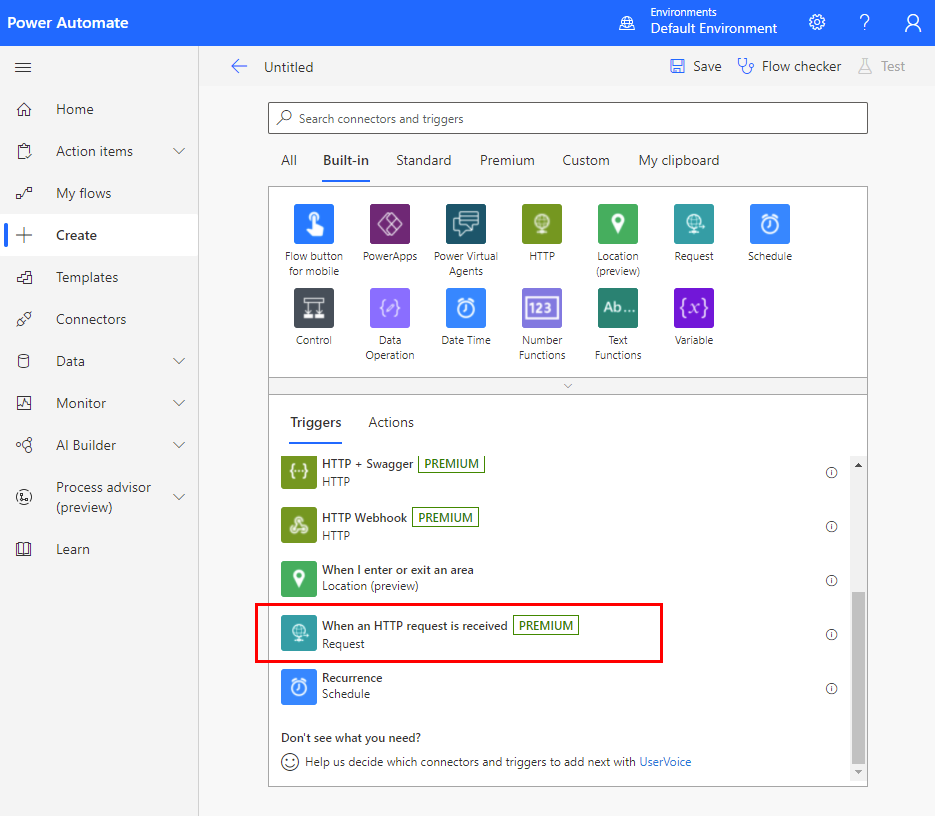Select the Built-in tab
Image resolution: width=935 pixels, height=816 pixels.
pyautogui.click(x=346, y=160)
